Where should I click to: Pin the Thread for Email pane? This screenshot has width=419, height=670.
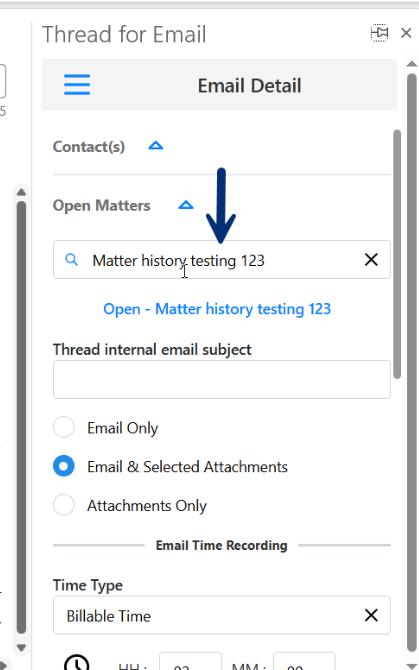pos(379,33)
